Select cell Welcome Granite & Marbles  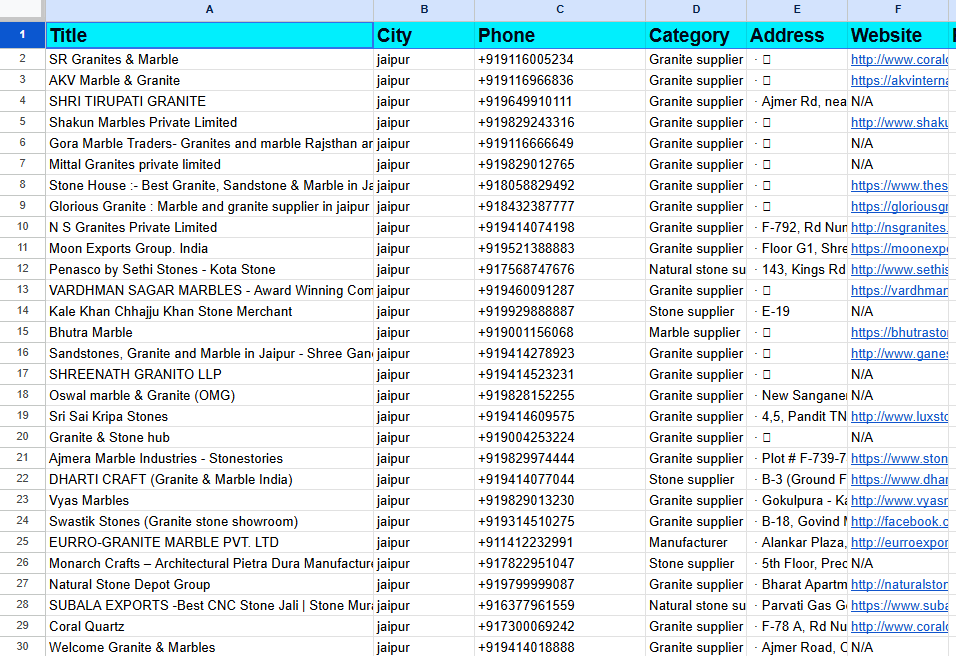209,647
